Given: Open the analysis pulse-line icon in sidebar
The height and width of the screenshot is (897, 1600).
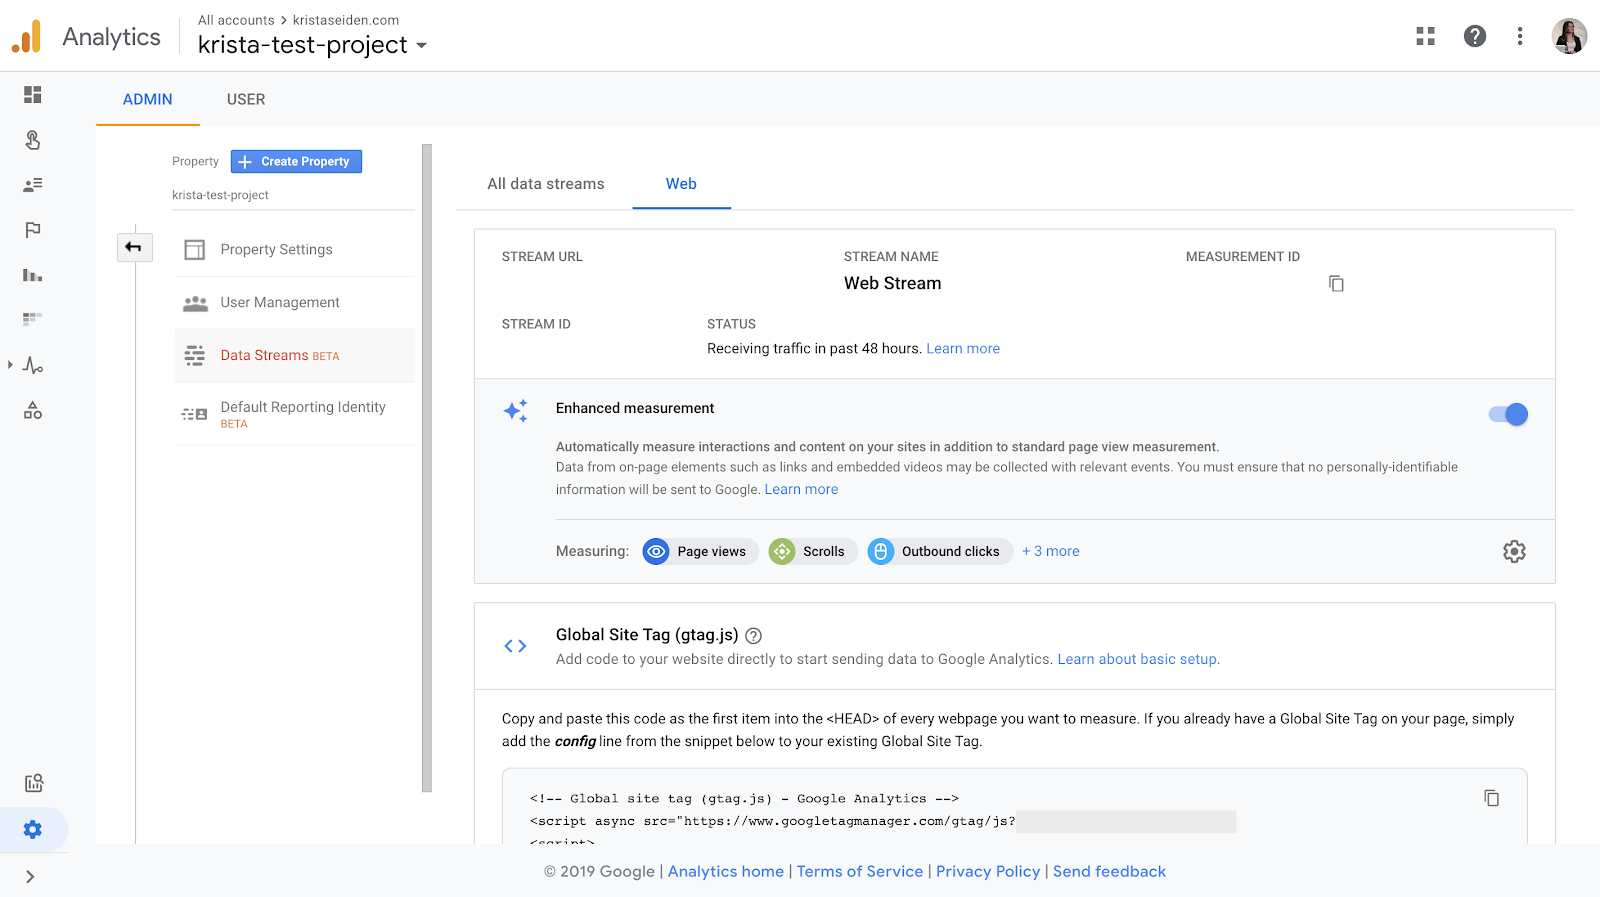Looking at the screenshot, I should tap(33, 365).
